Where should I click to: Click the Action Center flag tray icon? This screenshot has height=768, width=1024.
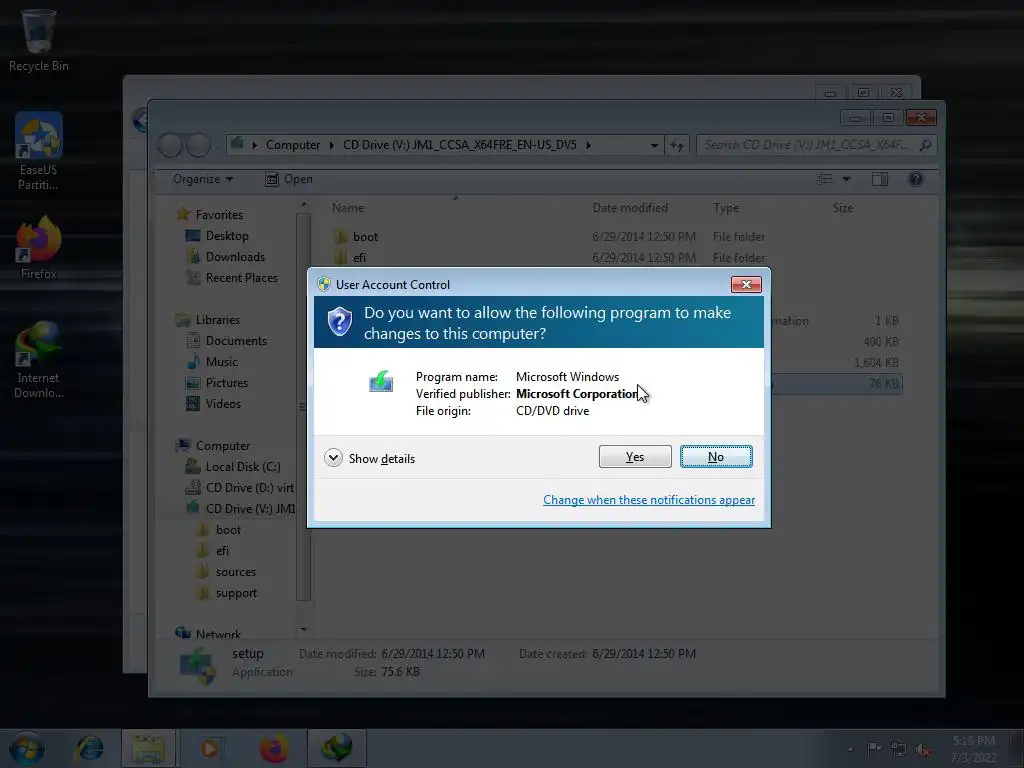873,748
